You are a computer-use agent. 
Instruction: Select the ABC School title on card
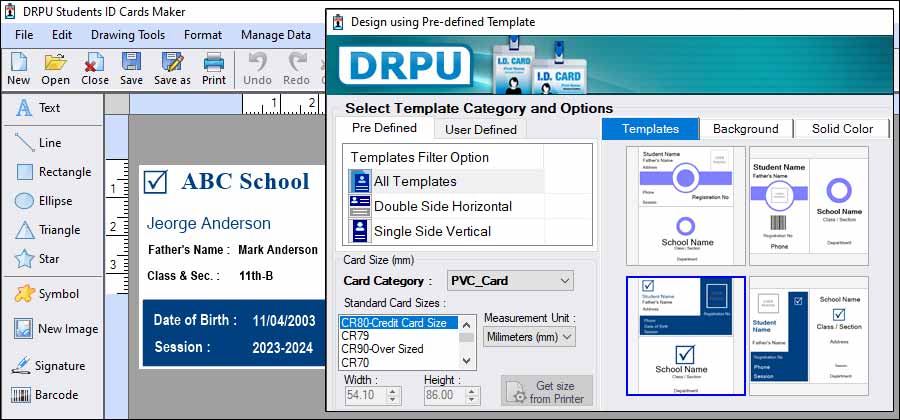click(x=245, y=181)
